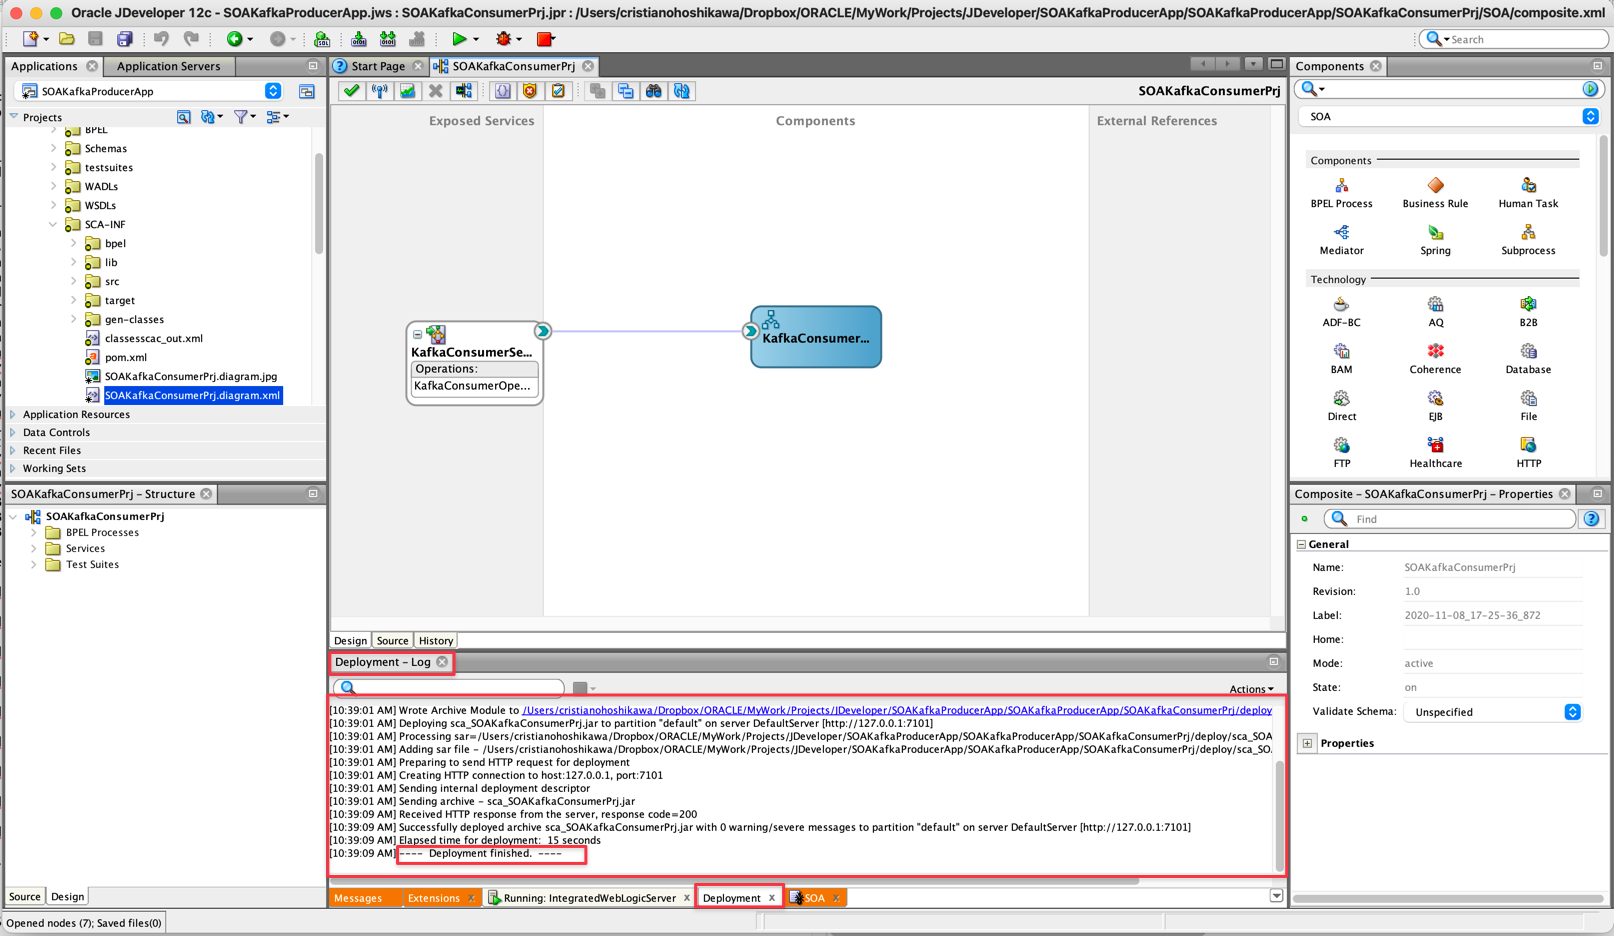Select the Coherence technology adapter
Image resolution: width=1614 pixels, height=936 pixels.
pyautogui.click(x=1435, y=359)
